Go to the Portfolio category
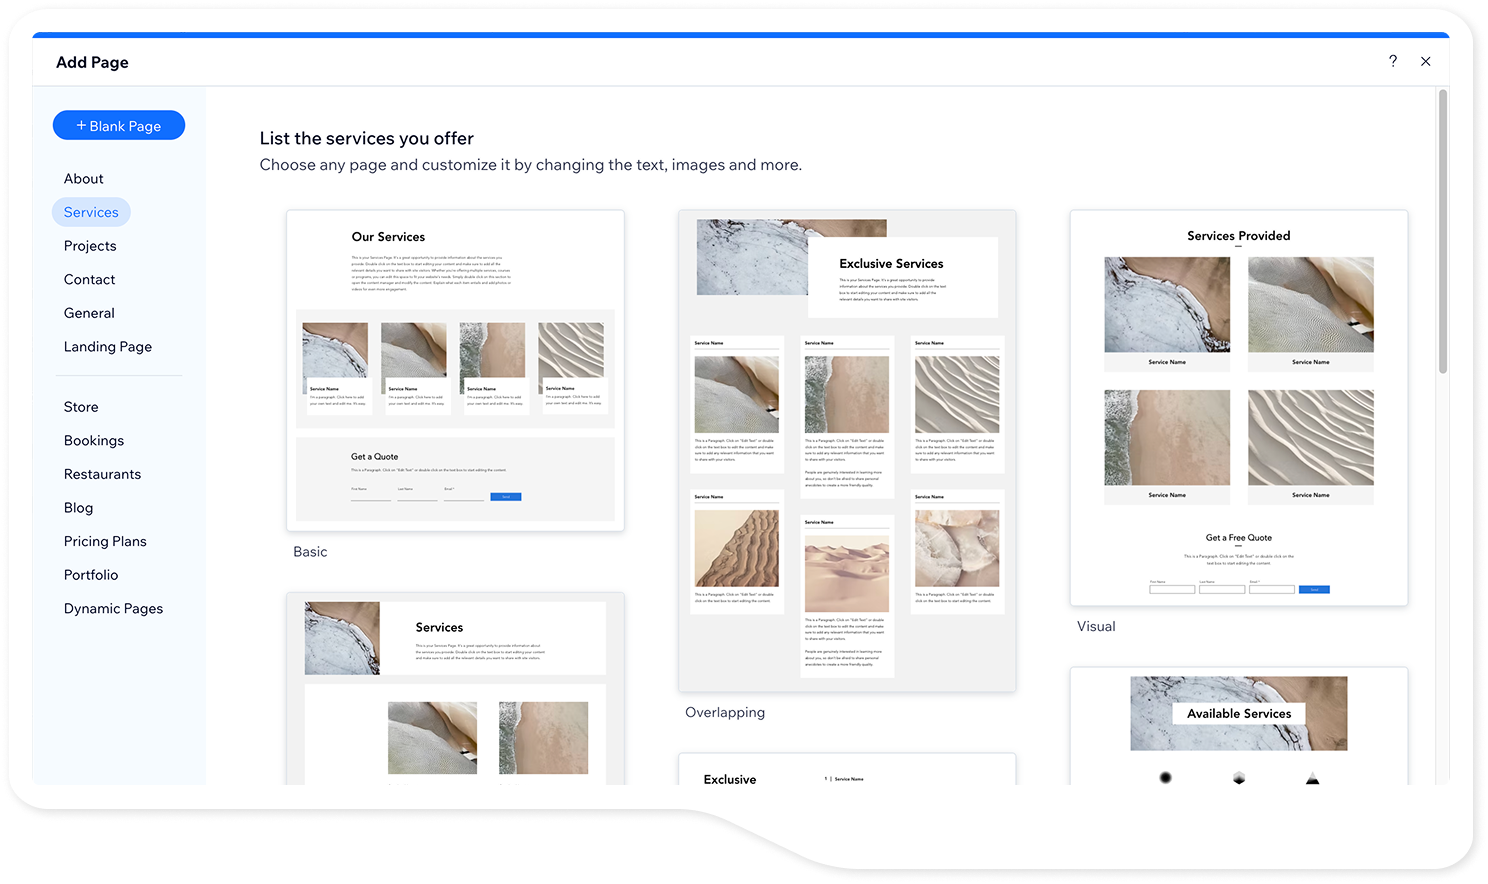This screenshot has width=1488, height=884. coord(91,575)
